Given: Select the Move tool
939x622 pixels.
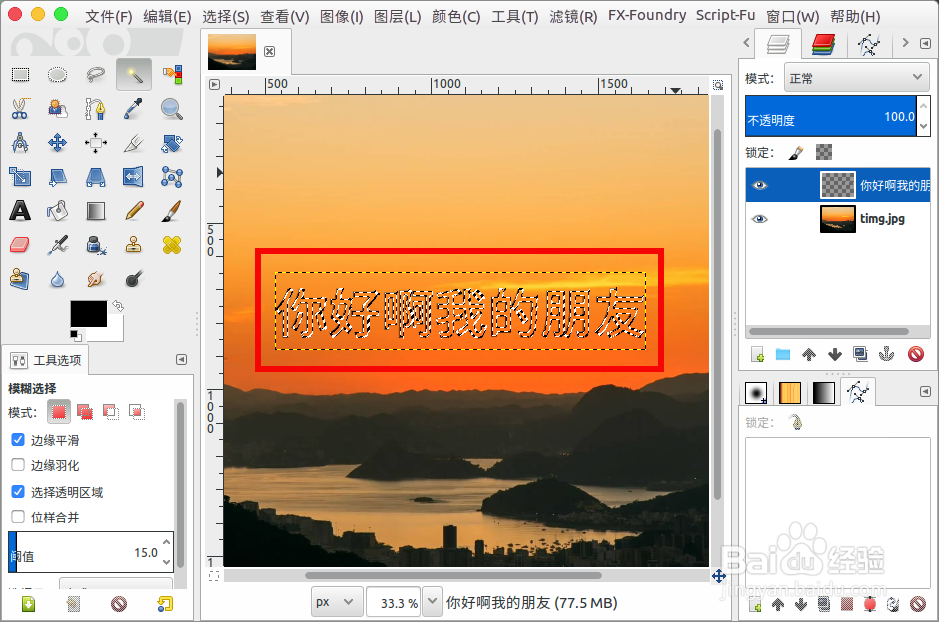Looking at the screenshot, I should pyautogui.click(x=57, y=143).
